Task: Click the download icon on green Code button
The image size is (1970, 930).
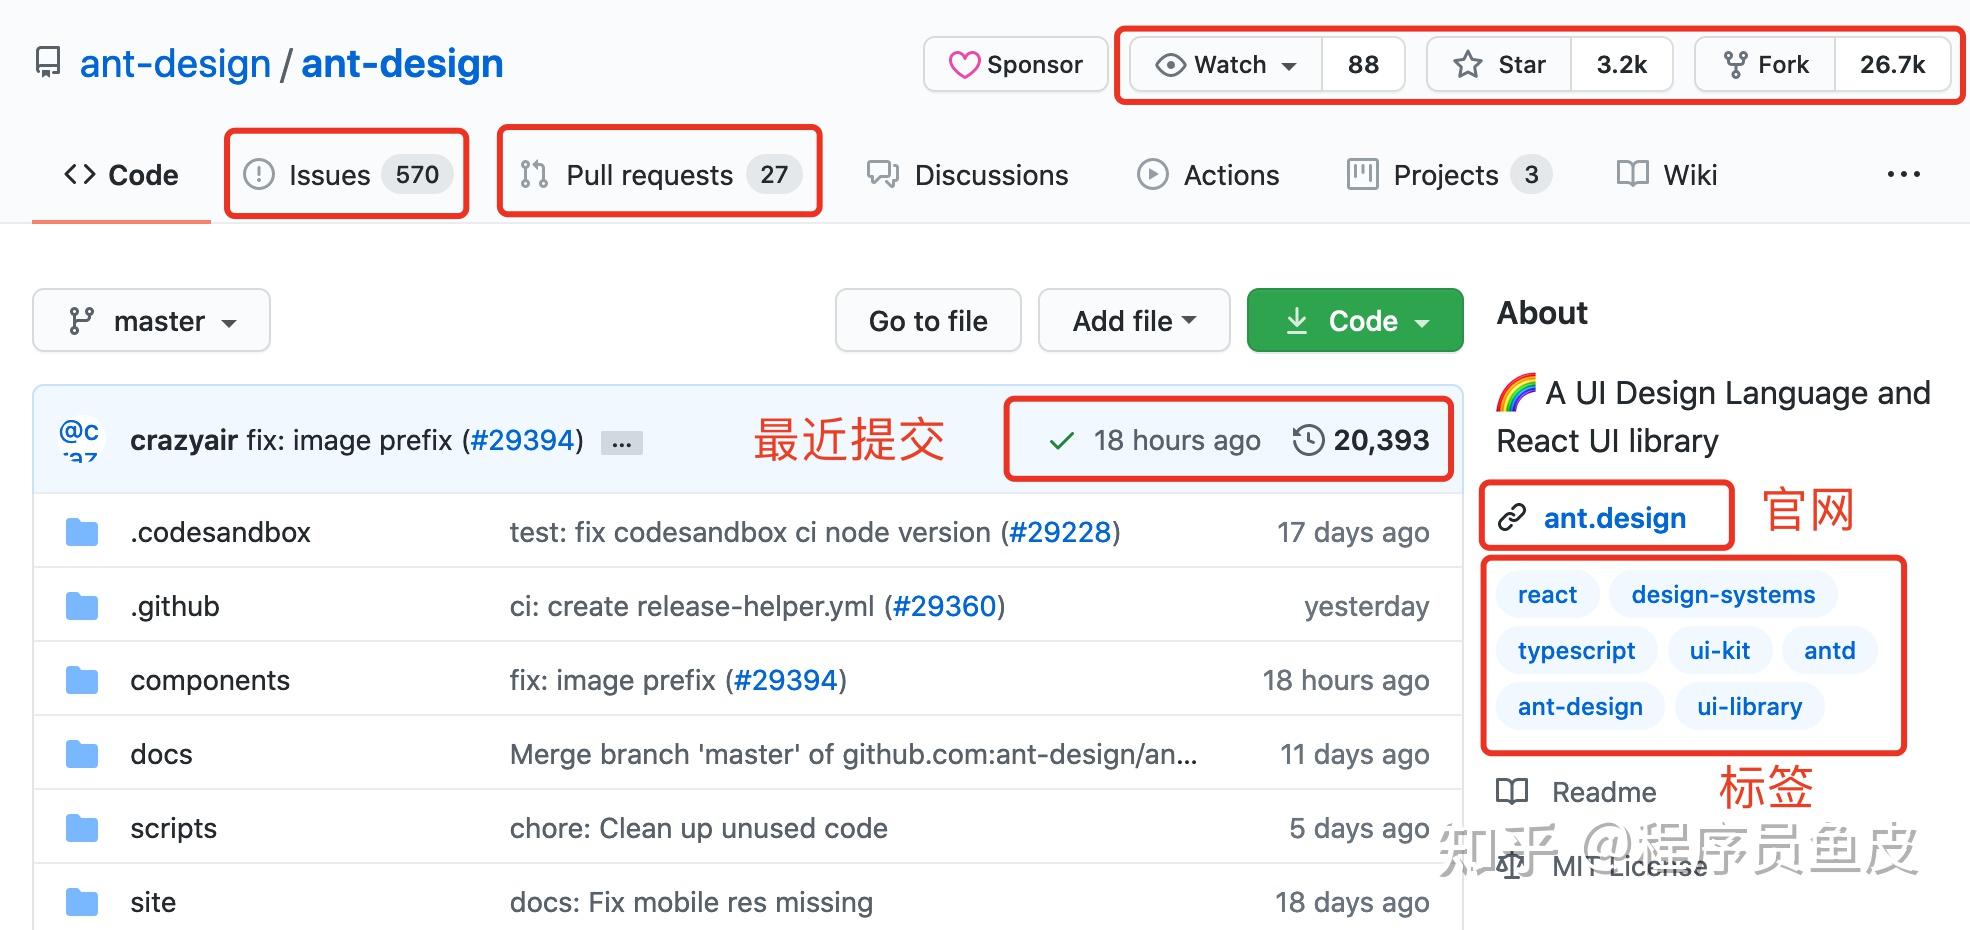Action: pyautogui.click(x=1297, y=321)
